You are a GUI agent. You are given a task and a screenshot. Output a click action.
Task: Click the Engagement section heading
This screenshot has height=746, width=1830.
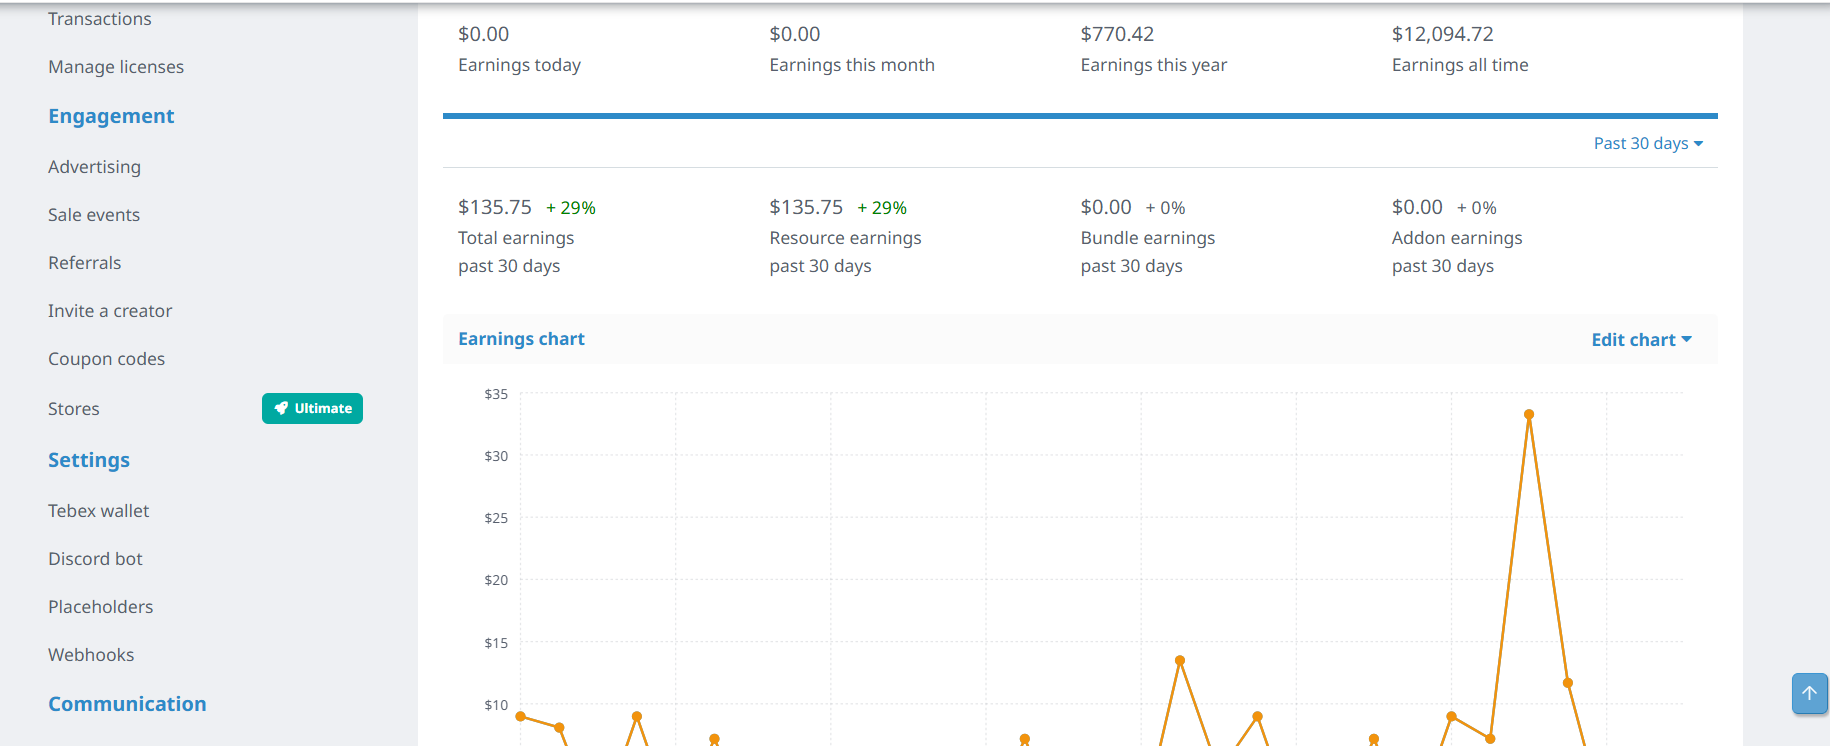coord(111,116)
